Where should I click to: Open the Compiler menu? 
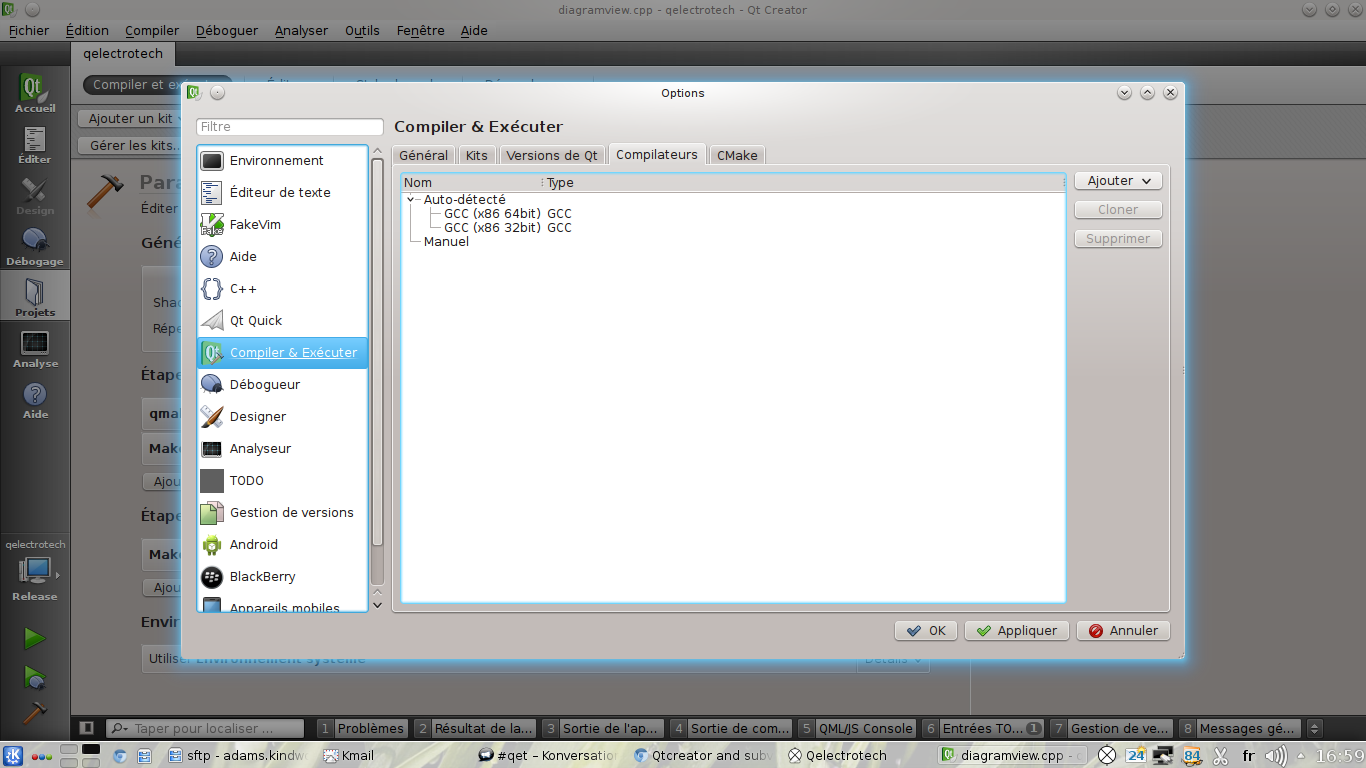coord(152,30)
